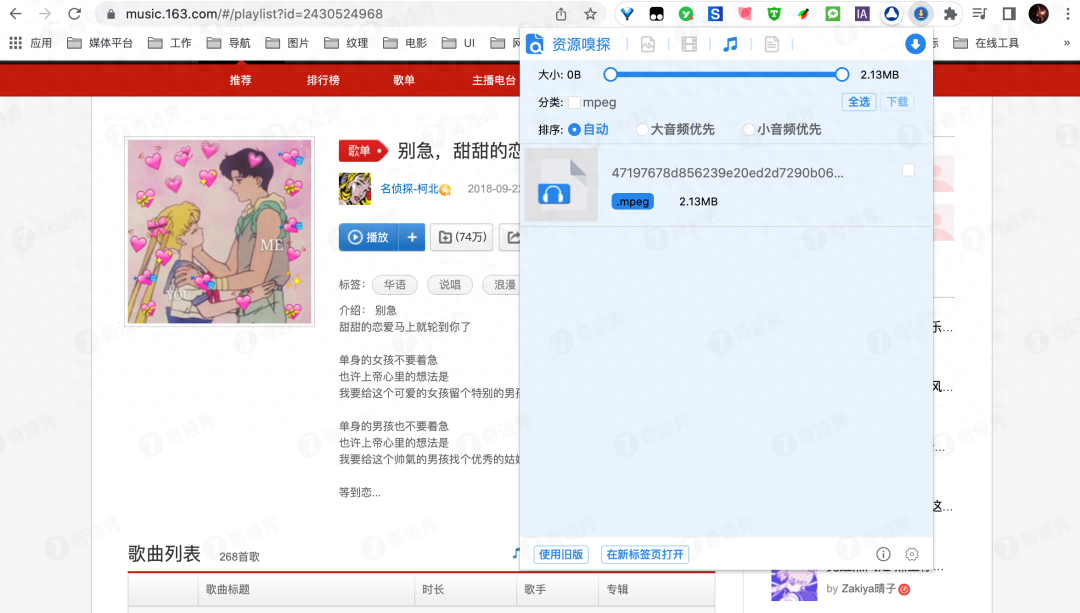Open the 主播电台 navigation tab
1080x613 pixels.
pos(494,80)
